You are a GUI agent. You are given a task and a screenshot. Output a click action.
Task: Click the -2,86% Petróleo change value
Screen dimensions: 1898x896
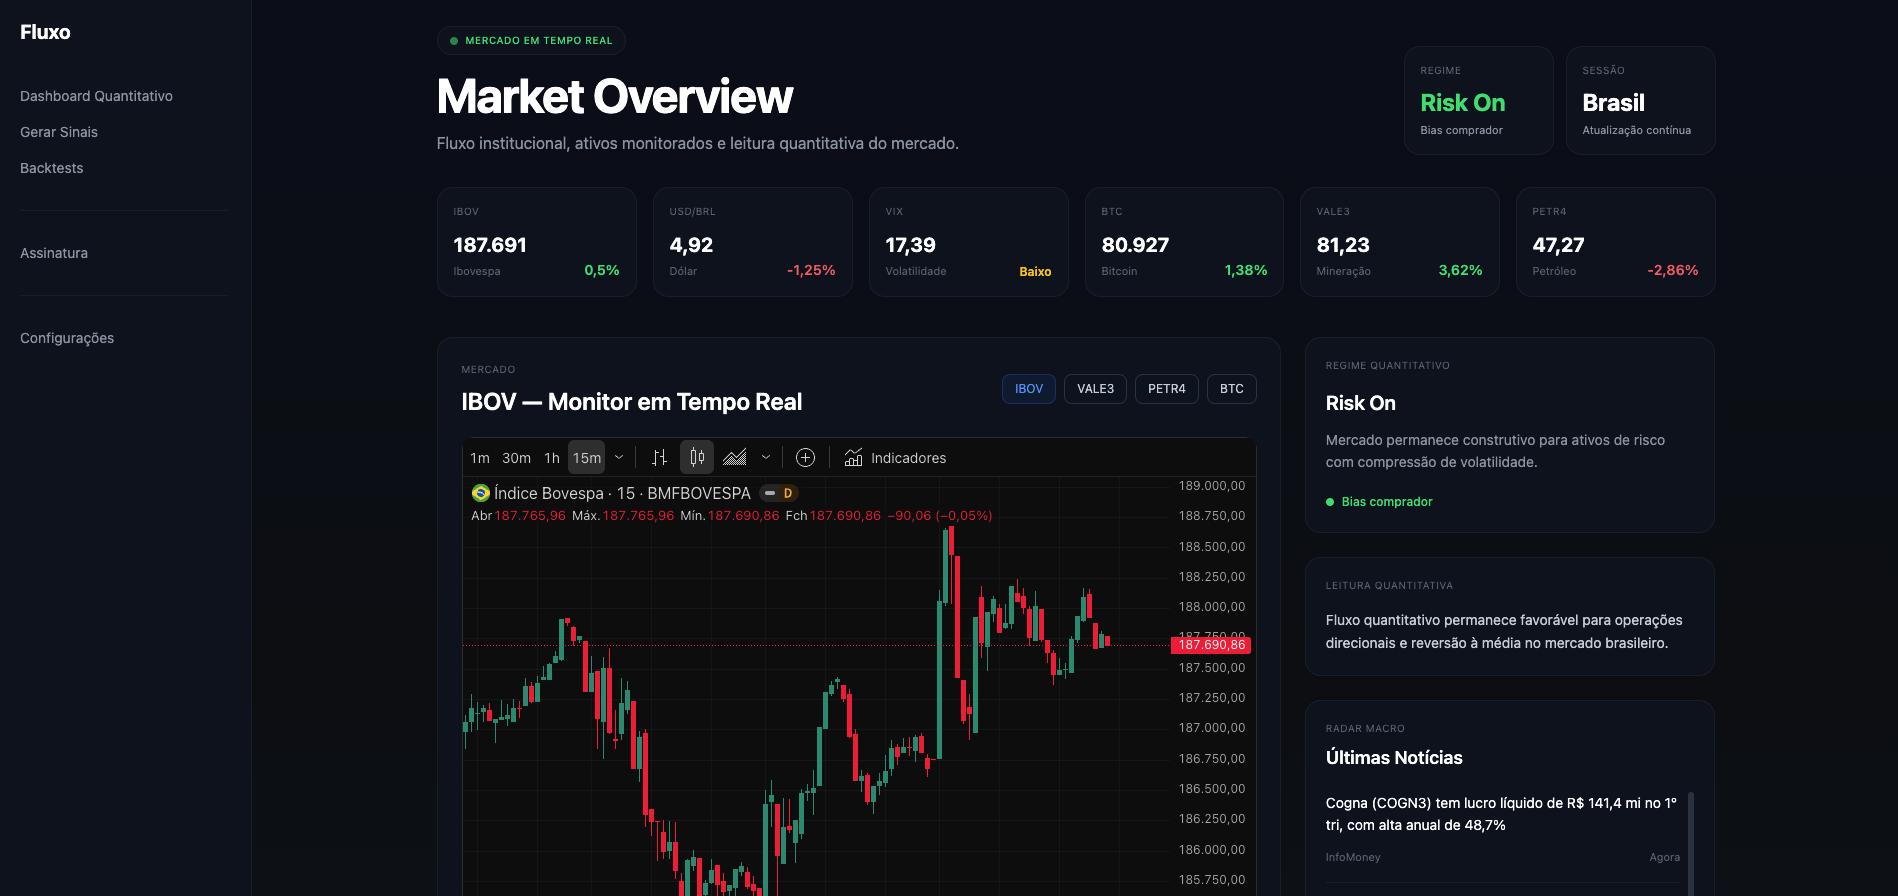click(1673, 271)
